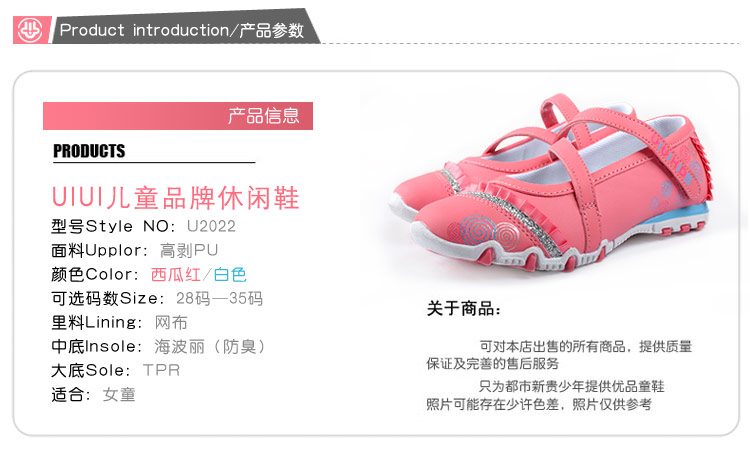The height and width of the screenshot is (456, 750).
Task: Click the pink UIUI logo icon
Action: 31,30
